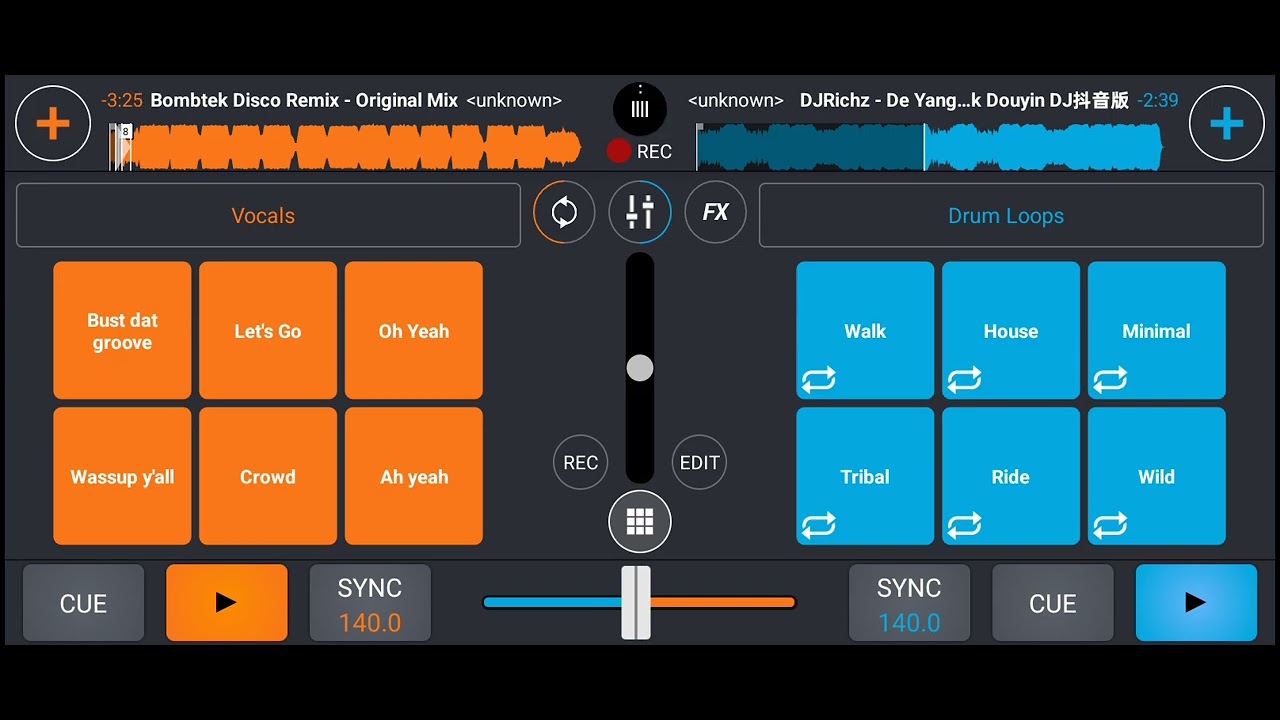The height and width of the screenshot is (720, 1280).
Task: Trigger the Let's Go vocal pad
Action: pos(268,331)
